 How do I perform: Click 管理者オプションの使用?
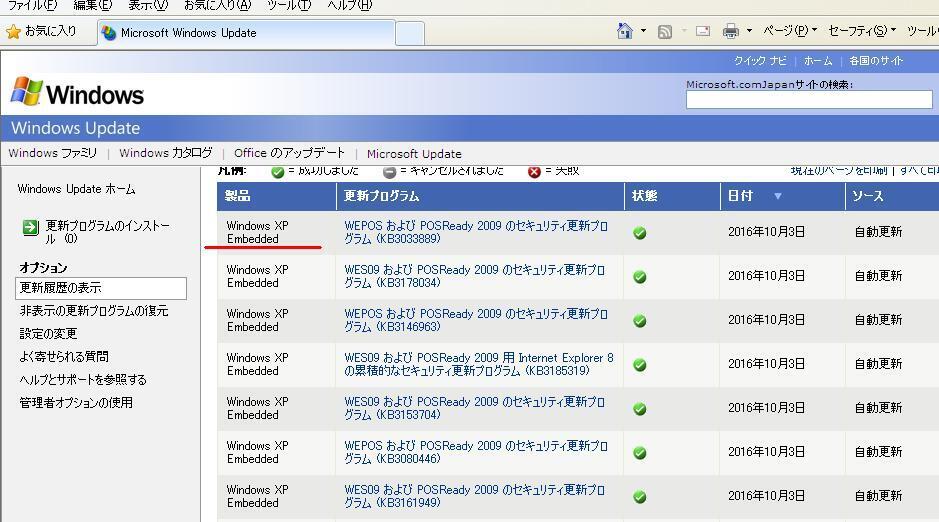click(76, 403)
